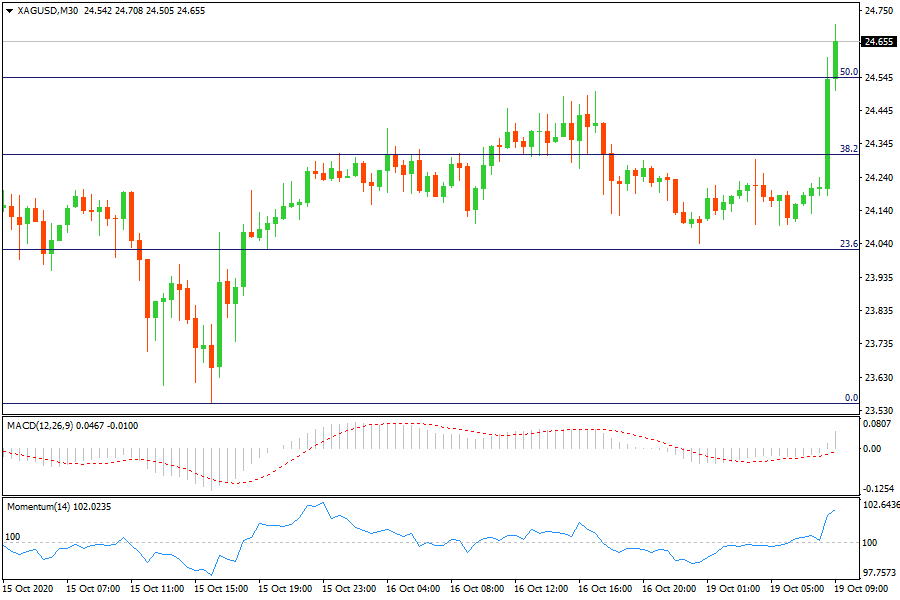Click the 16 Oct 12:00 time axis label

click(x=546, y=589)
